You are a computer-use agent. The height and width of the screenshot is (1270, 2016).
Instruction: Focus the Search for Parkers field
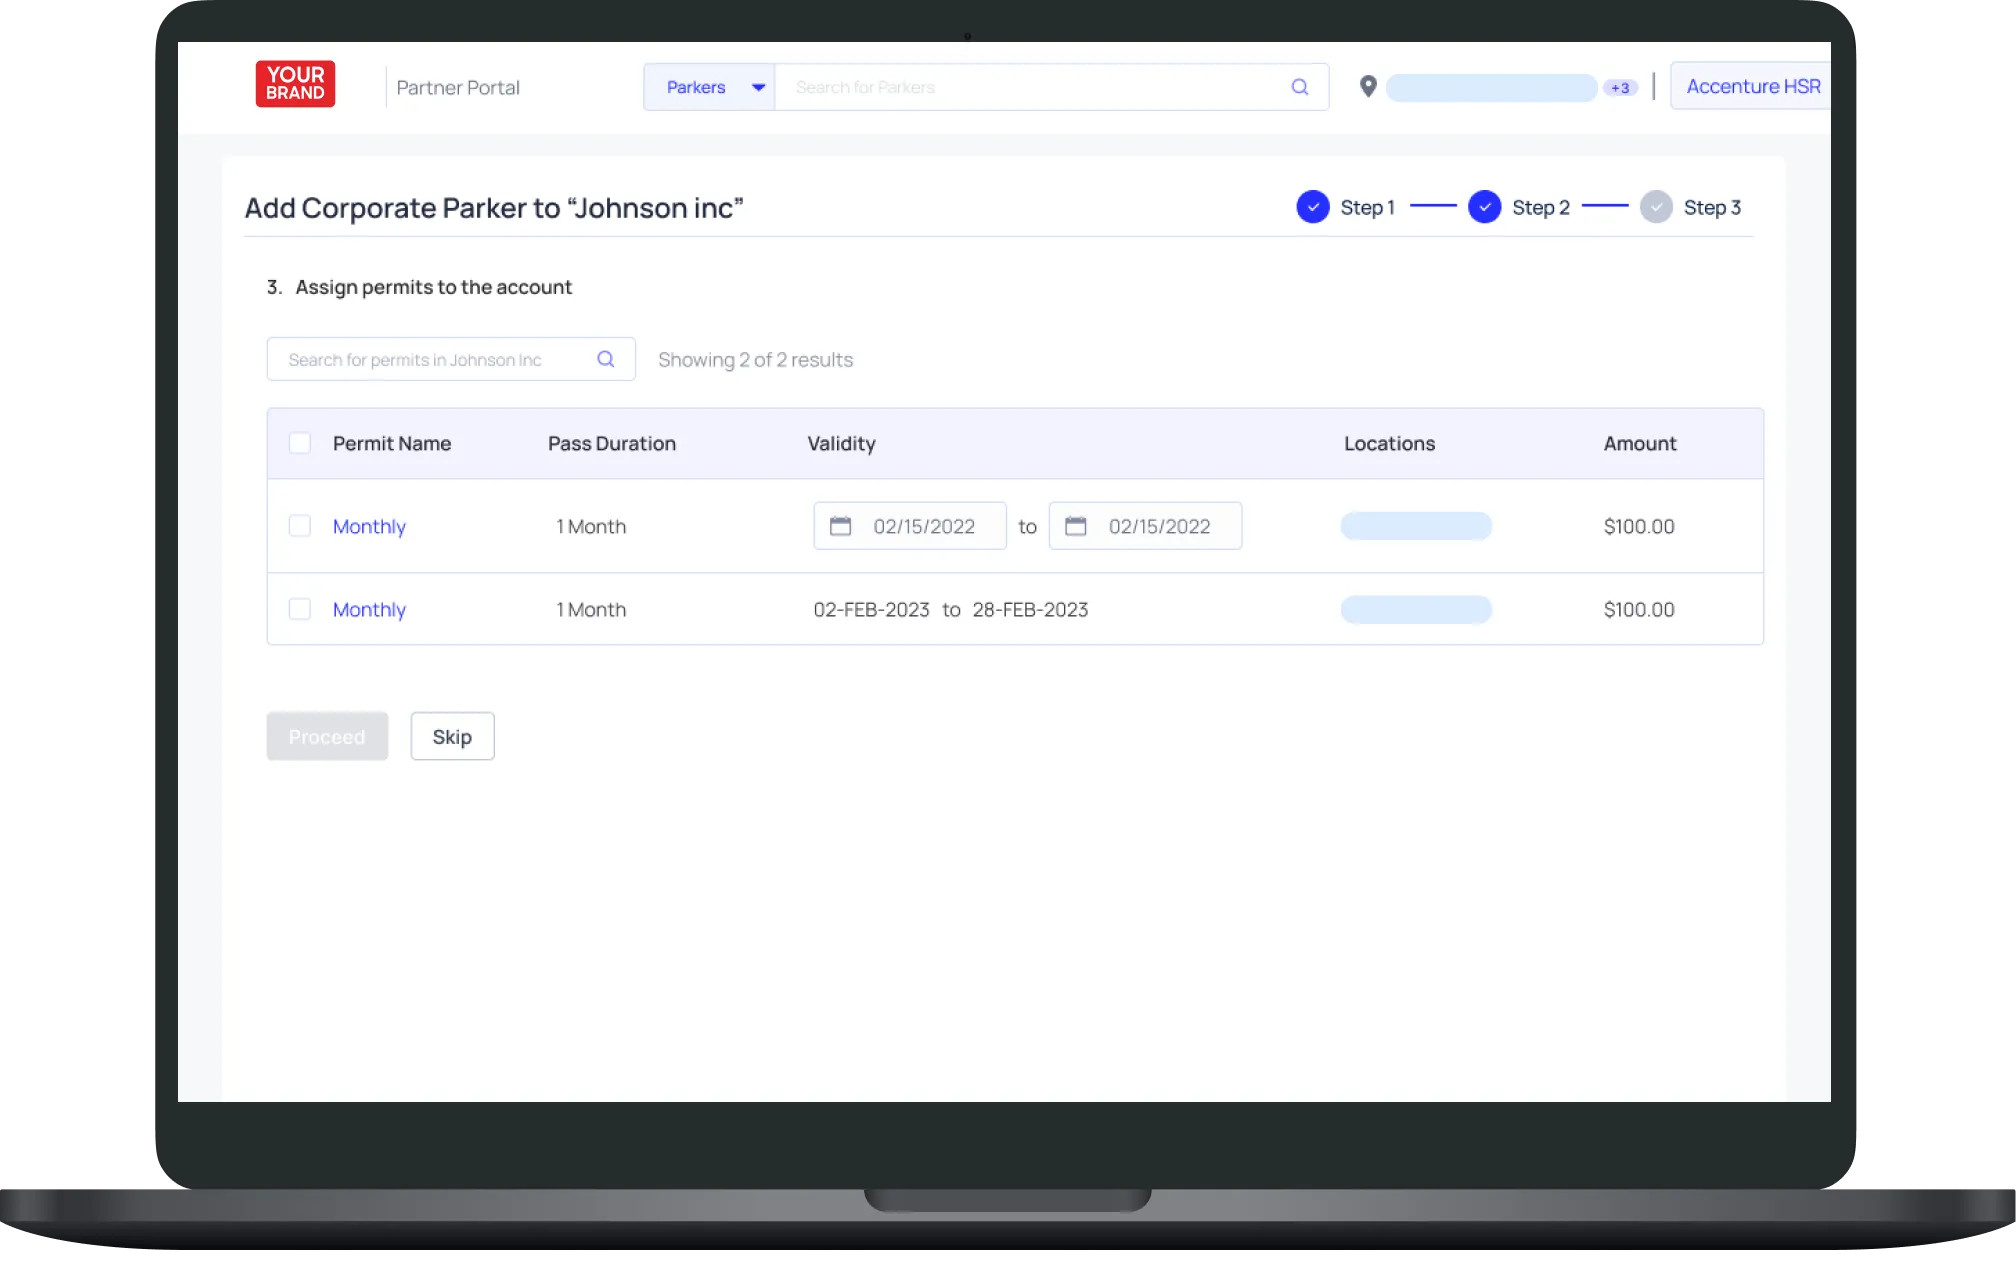[1030, 87]
